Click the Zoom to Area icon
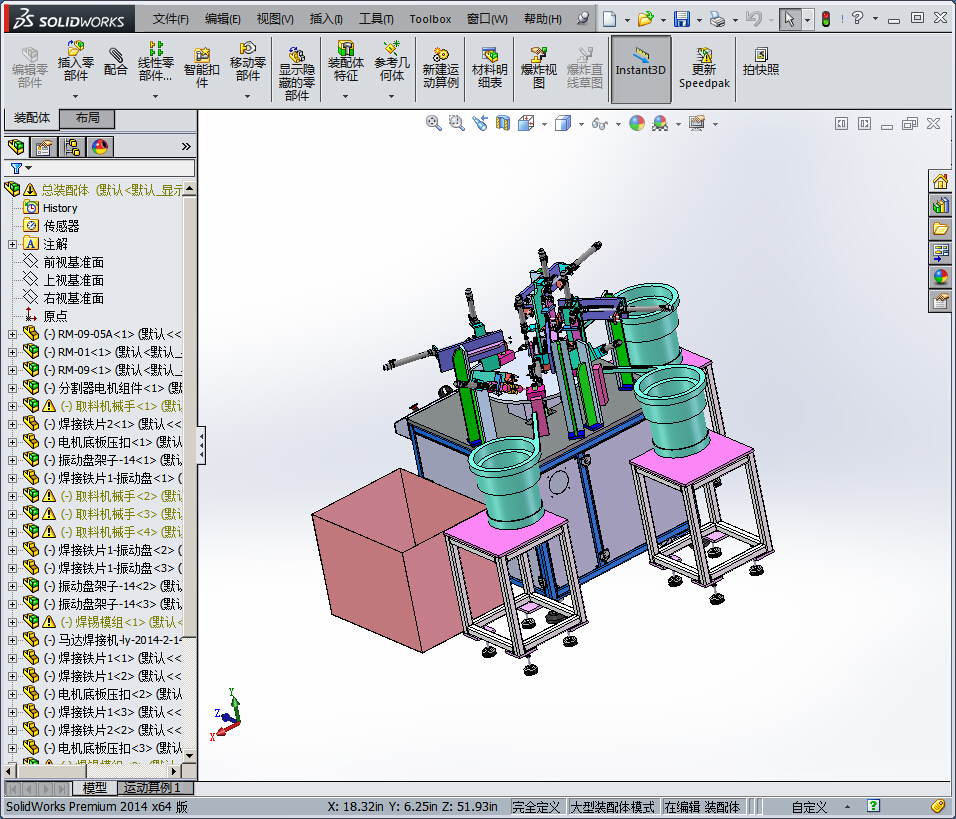 [456, 123]
